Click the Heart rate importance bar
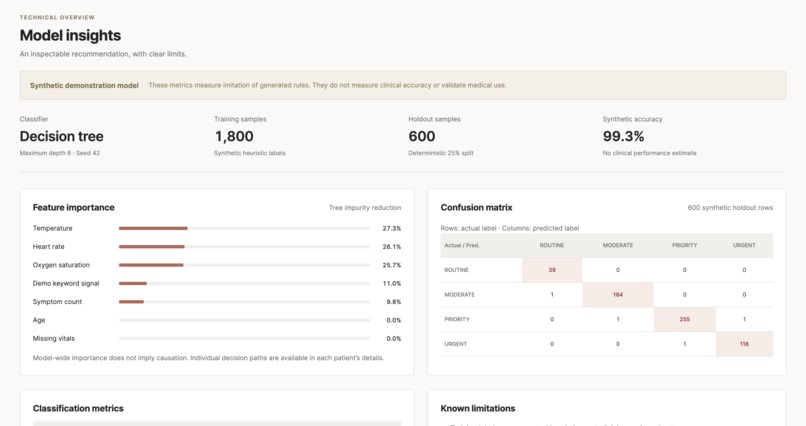Viewport: 806px width, 426px height. [244, 247]
